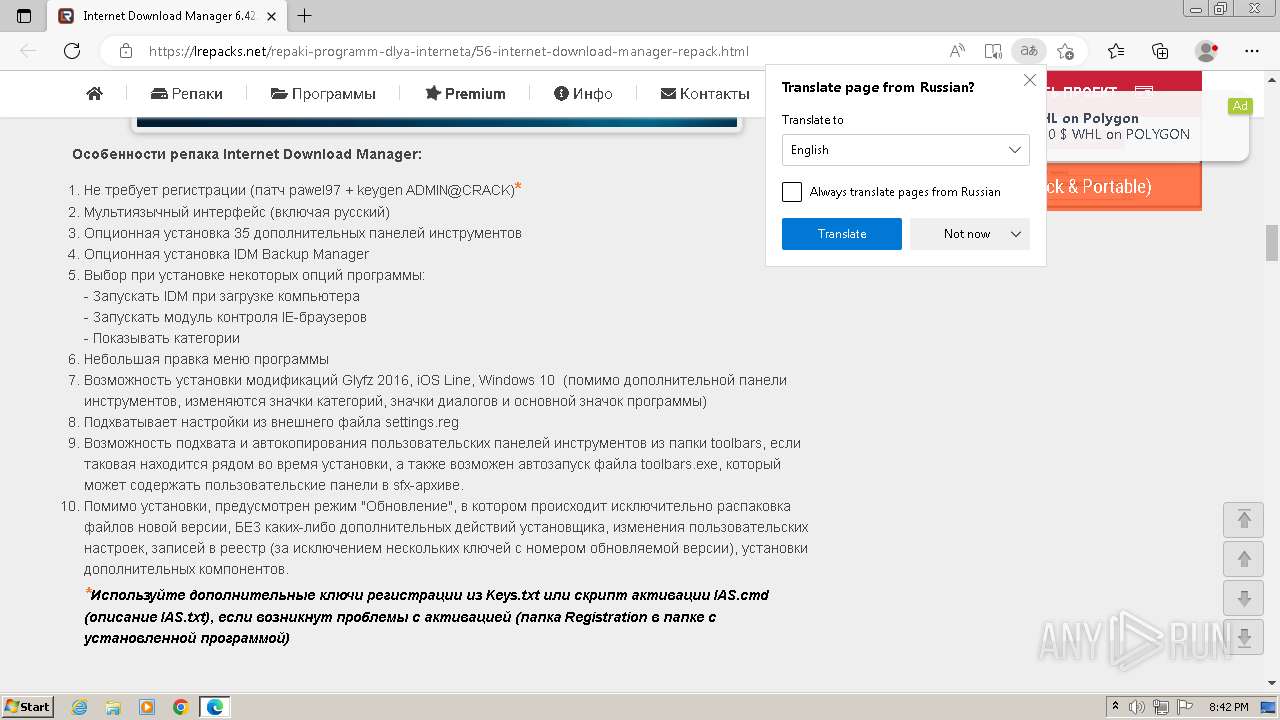Open the Collections icon in toolbar

(1160, 51)
